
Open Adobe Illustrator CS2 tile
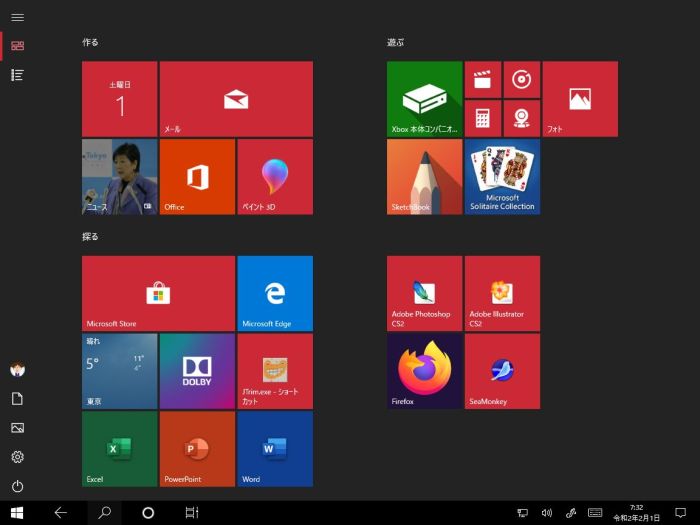point(502,293)
